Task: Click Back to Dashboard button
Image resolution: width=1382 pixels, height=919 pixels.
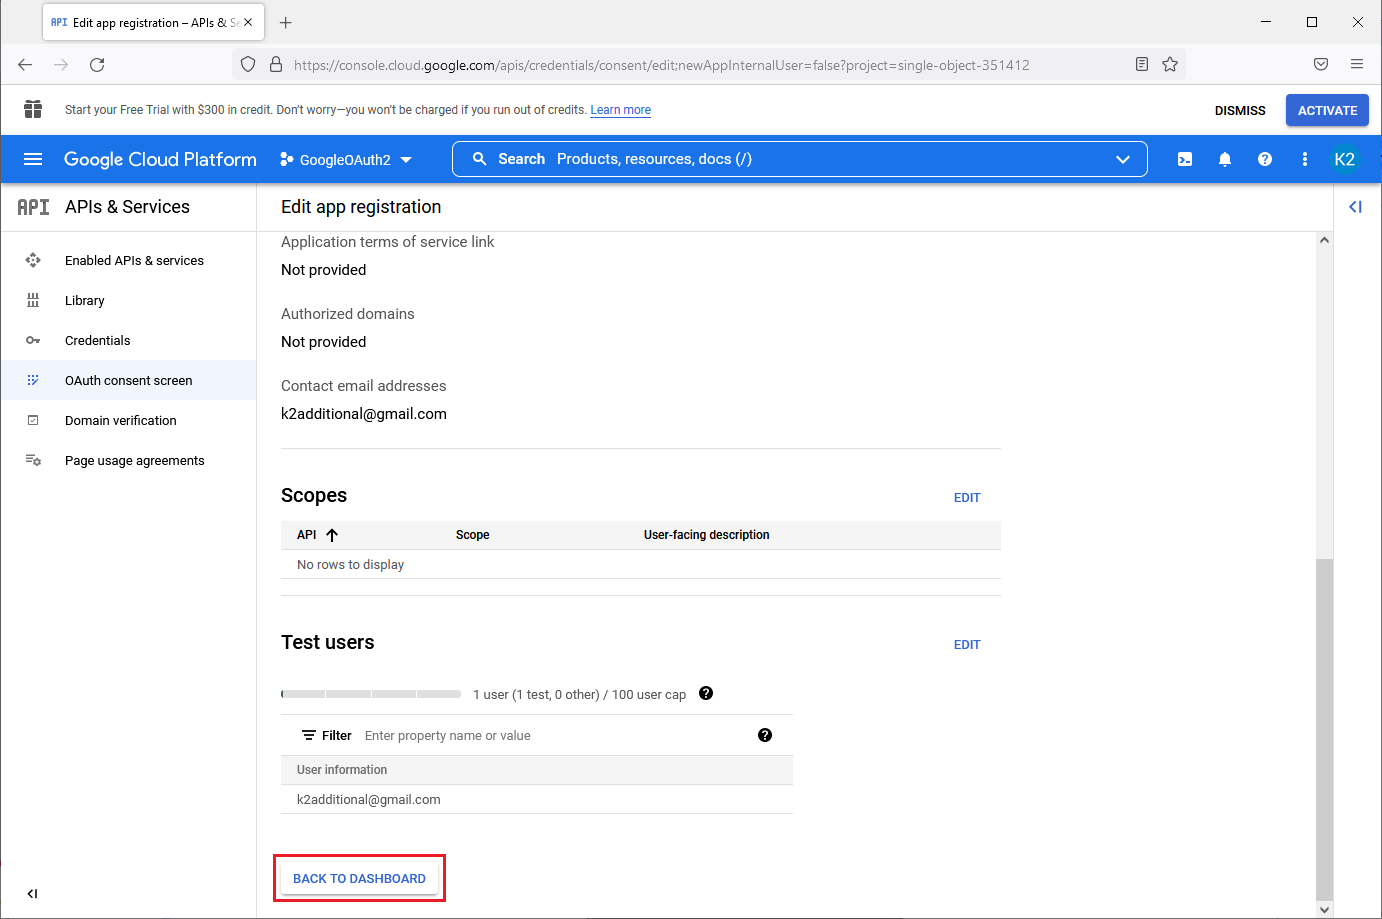Action: (x=359, y=878)
